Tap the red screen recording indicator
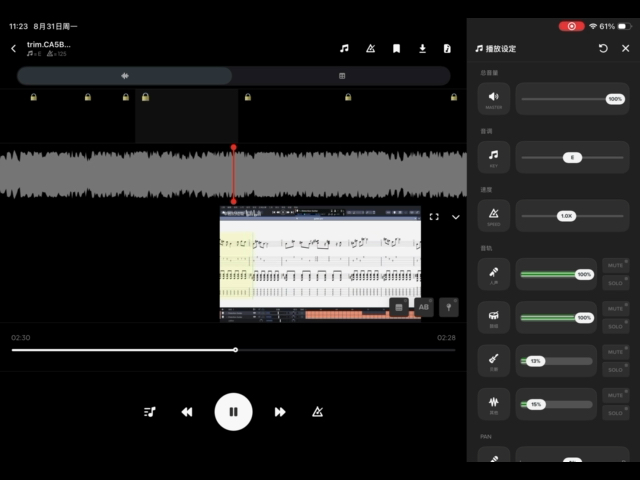The image size is (640, 480). click(x=571, y=26)
